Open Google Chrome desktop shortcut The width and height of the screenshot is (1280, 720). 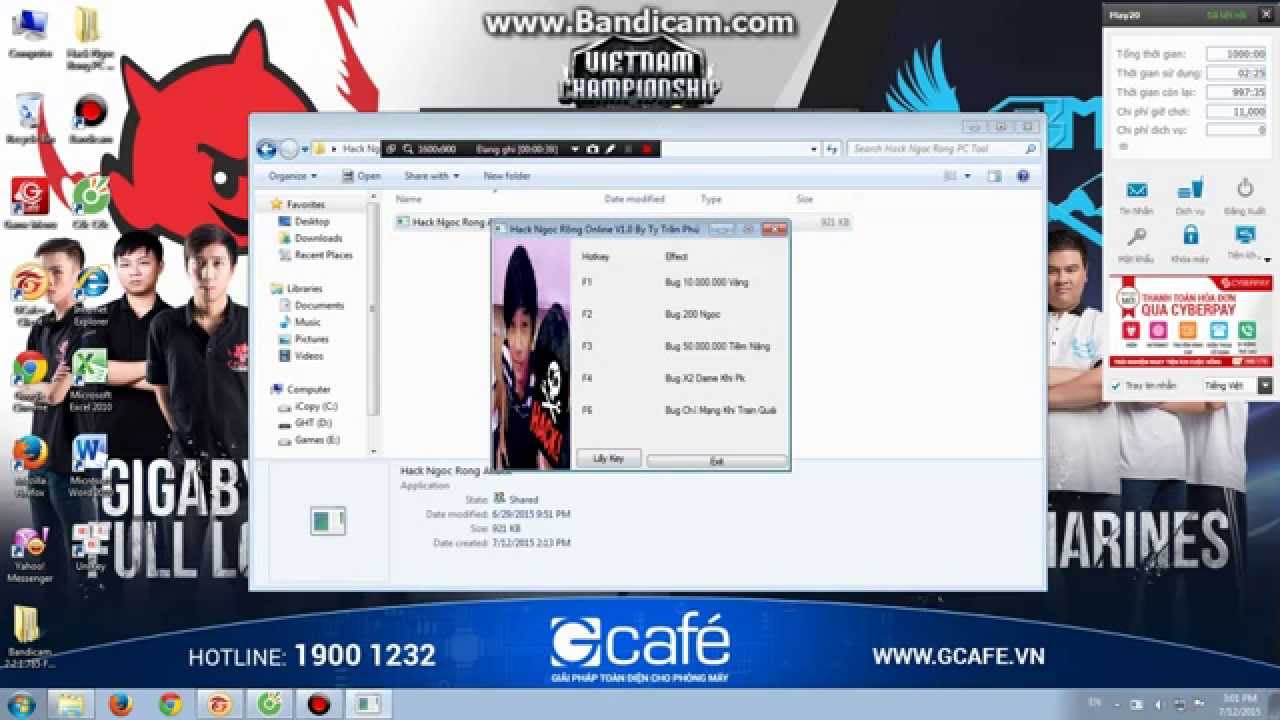[x=30, y=380]
